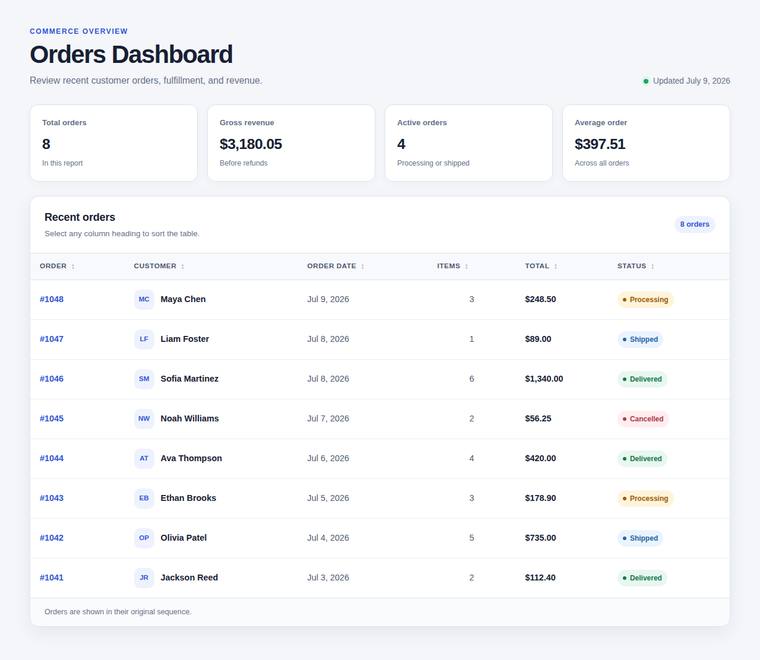Click the Jul 9, 2026 date cell

pos(328,299)
